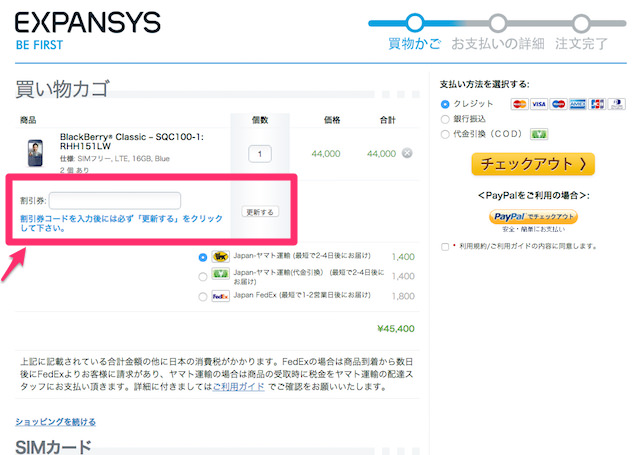Click the Yamato black cat shipping icon

click(220, 256)
